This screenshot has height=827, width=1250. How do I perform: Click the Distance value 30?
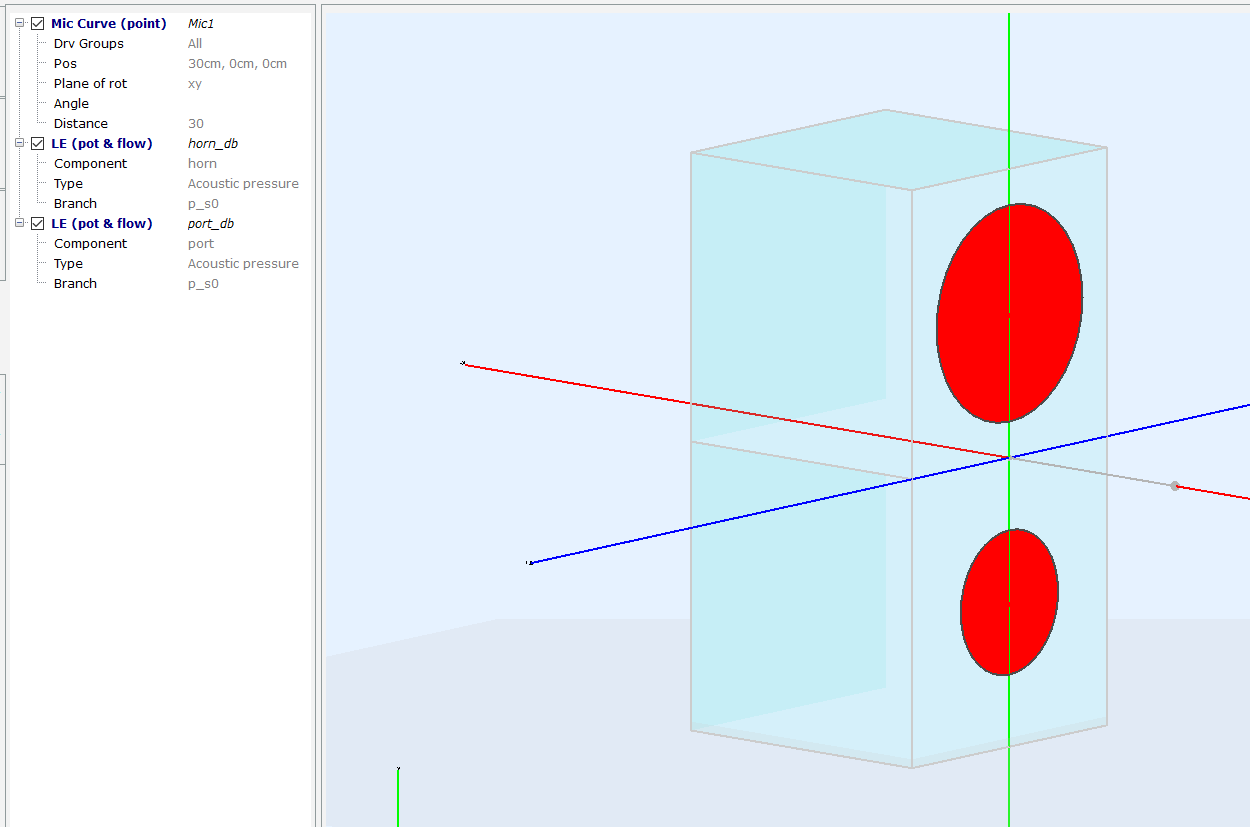196,123
